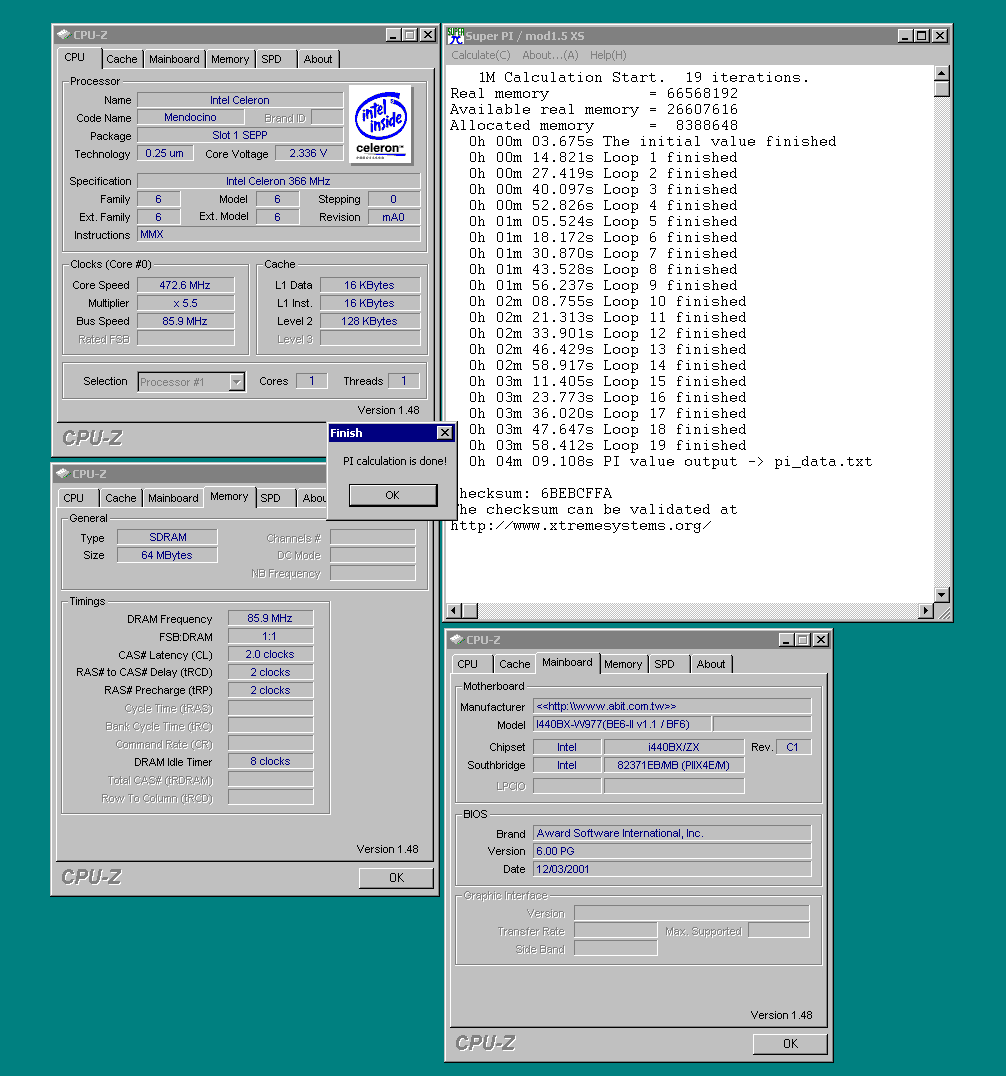1006x1076 pixels.
Task: Click the BIOS Version value 6.00 PG
Action: [x=672, y=851]
